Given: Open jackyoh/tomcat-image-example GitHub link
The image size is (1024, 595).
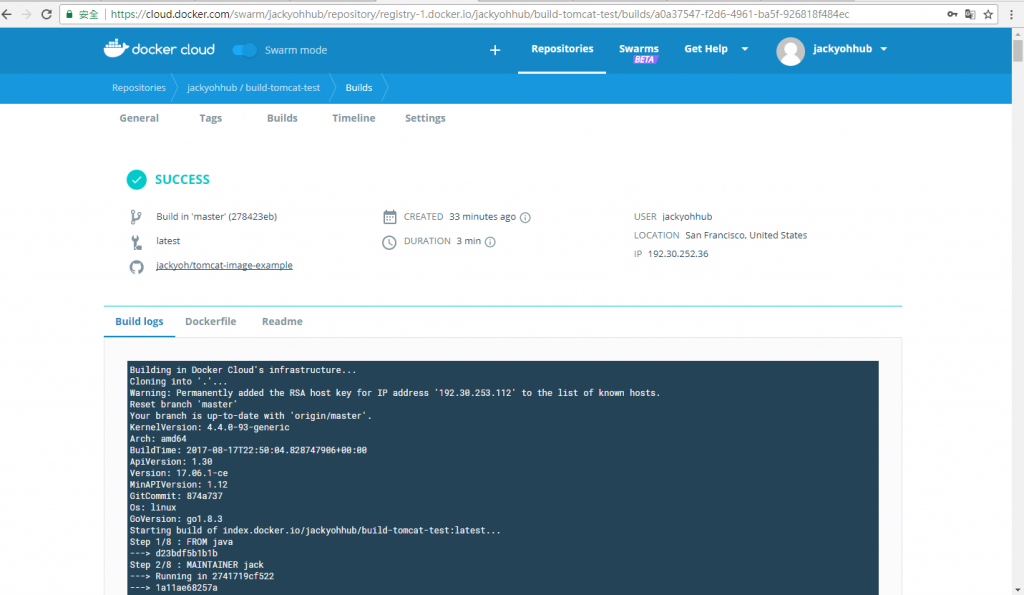Looking at the screenshot, I should coord(224,265).
